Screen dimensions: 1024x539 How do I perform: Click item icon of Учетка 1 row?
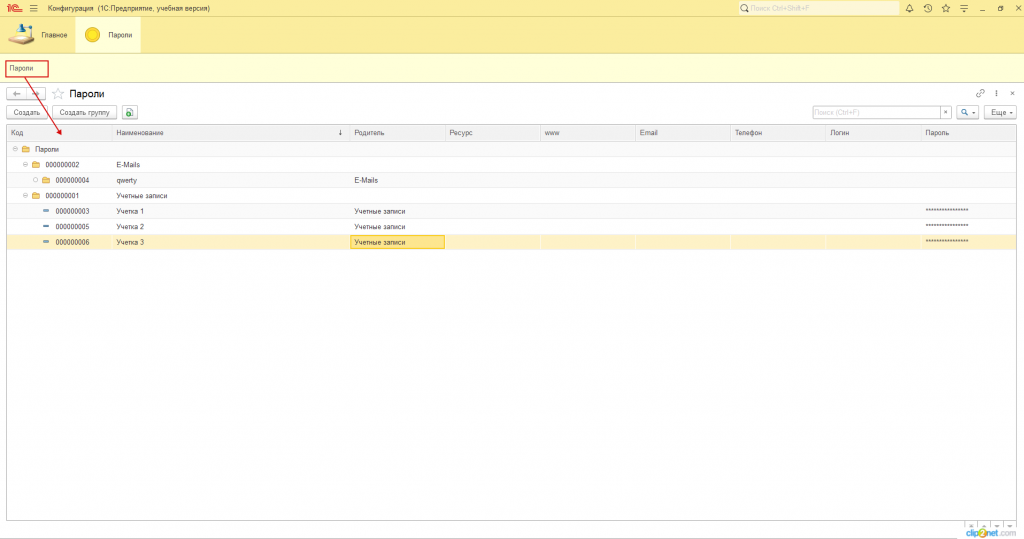tap(46, 211)
